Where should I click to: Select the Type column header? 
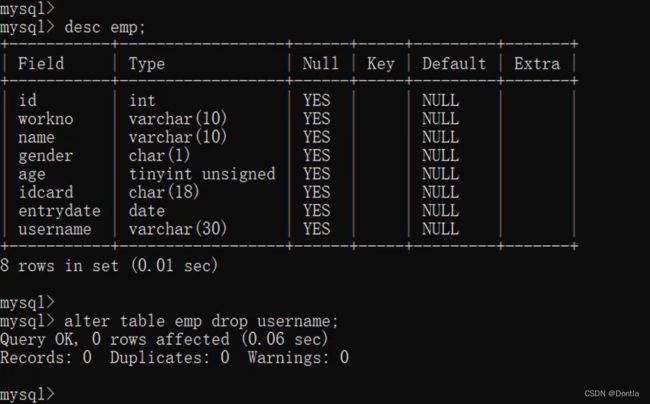point(147,64)
